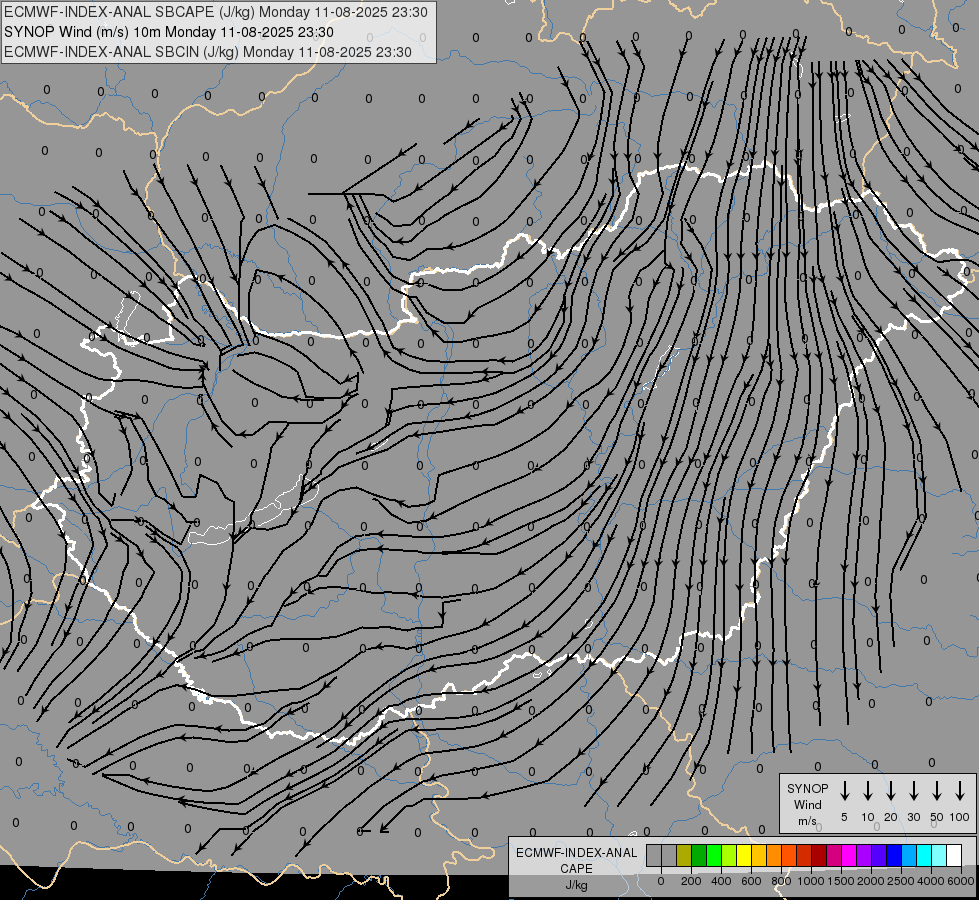Viewport: 979px width, 900px height.
Task: Choose the sky blue swatch after 2500
Action: pyautogui.click(x=910, y=855)
